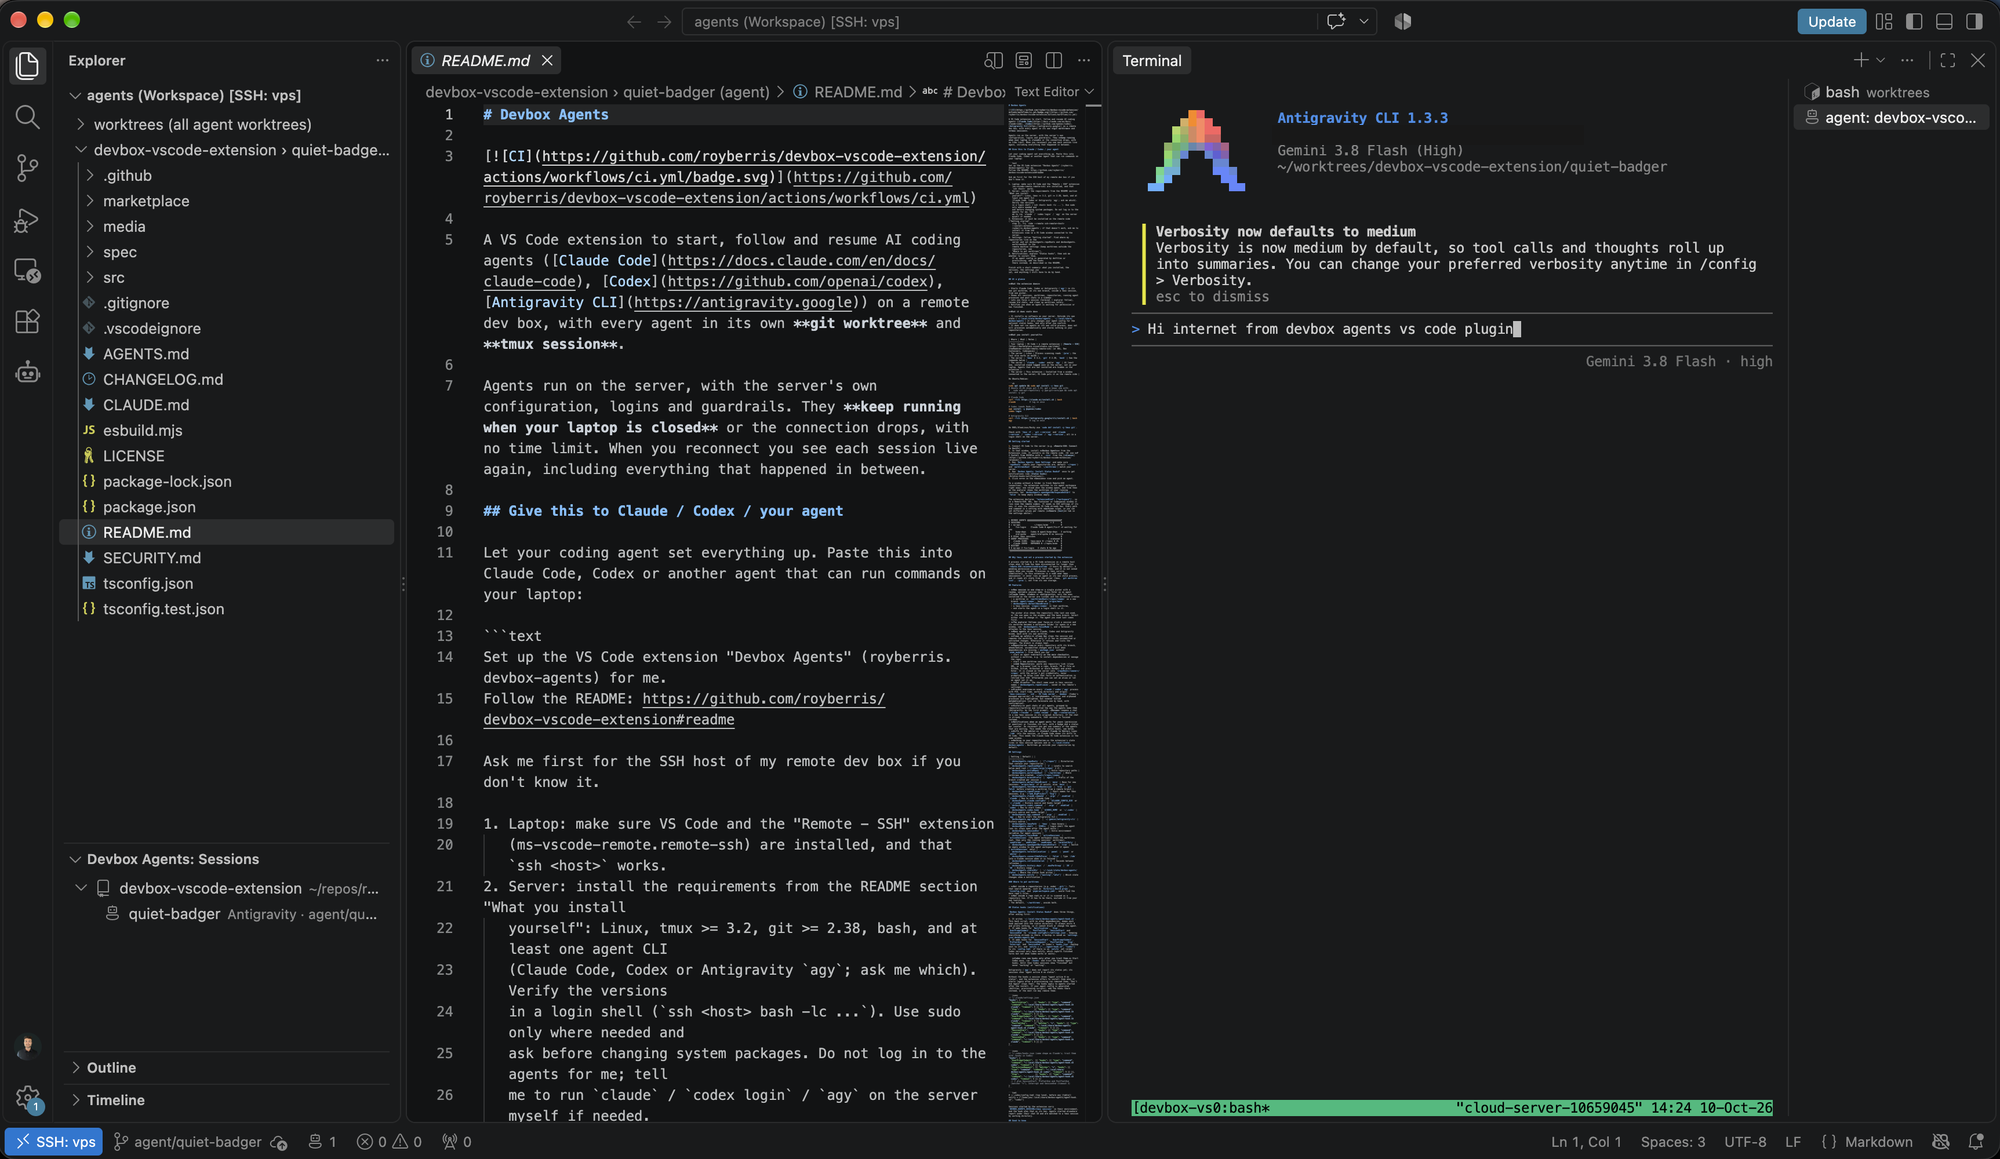Open the notifications bell in status bar

(x=1975, y=1142)
